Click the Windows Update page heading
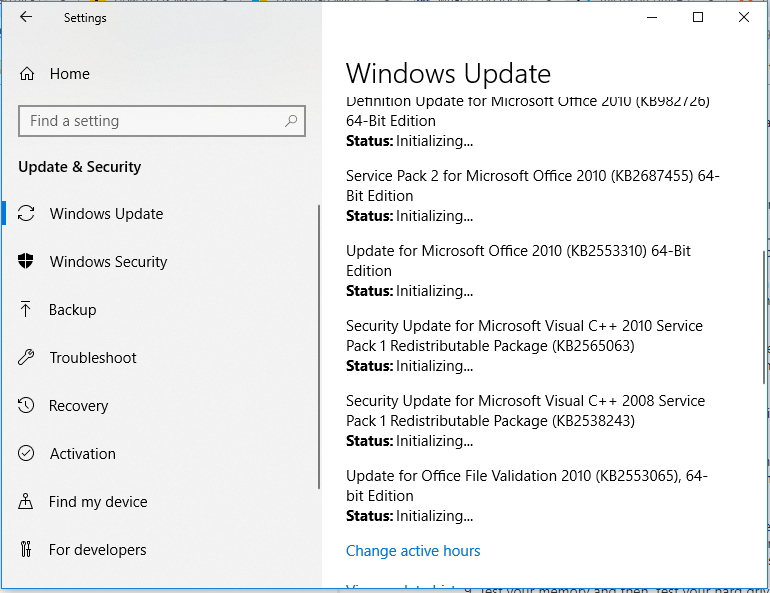Viewport: 770px width, 593px height. pos(448,74)
